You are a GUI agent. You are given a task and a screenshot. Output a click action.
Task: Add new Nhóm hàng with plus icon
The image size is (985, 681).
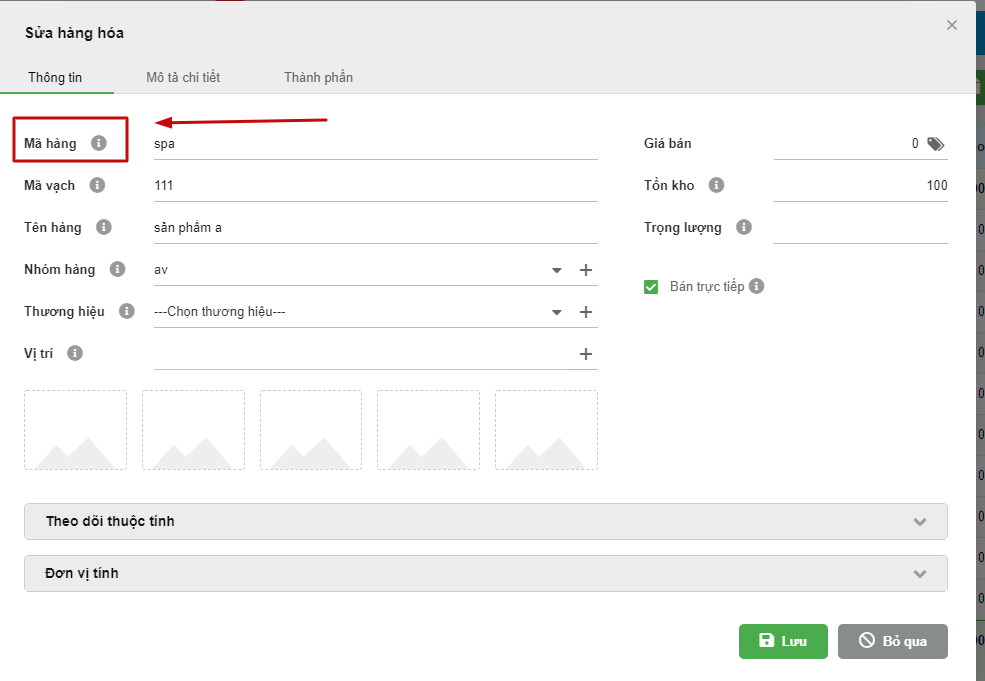[586, 270]
